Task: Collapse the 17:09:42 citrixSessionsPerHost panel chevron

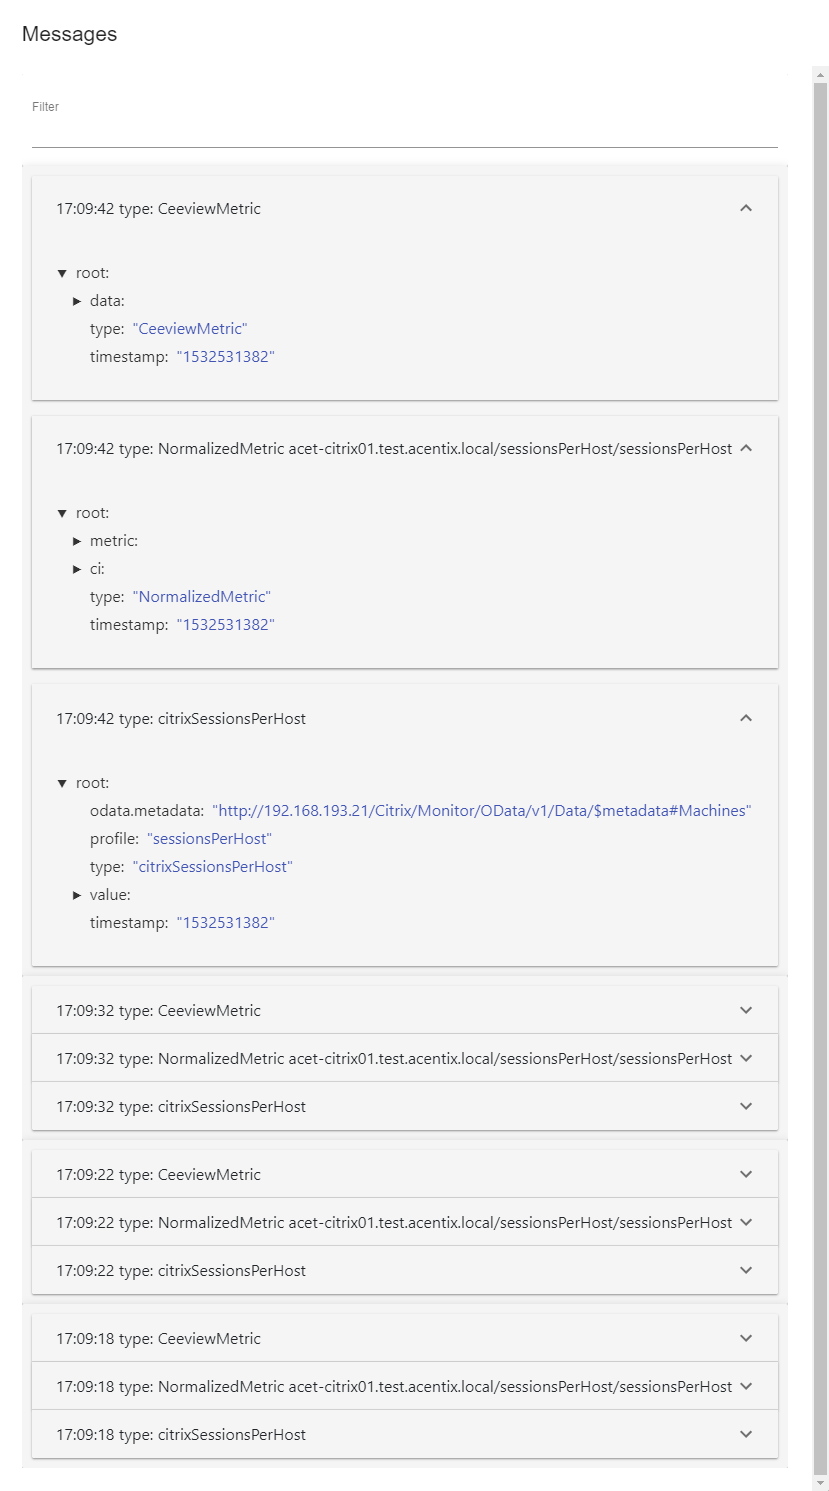Action: (x=745, y=718)
